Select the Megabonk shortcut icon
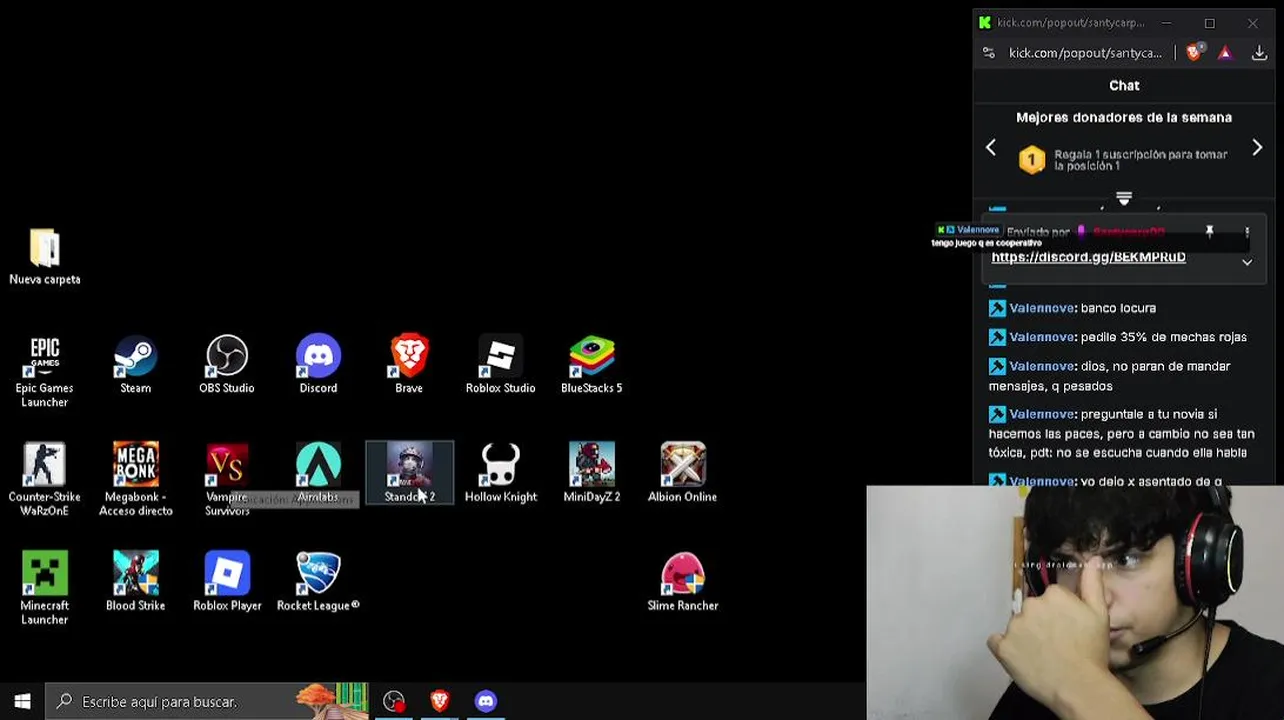 (x=136, y=480)
